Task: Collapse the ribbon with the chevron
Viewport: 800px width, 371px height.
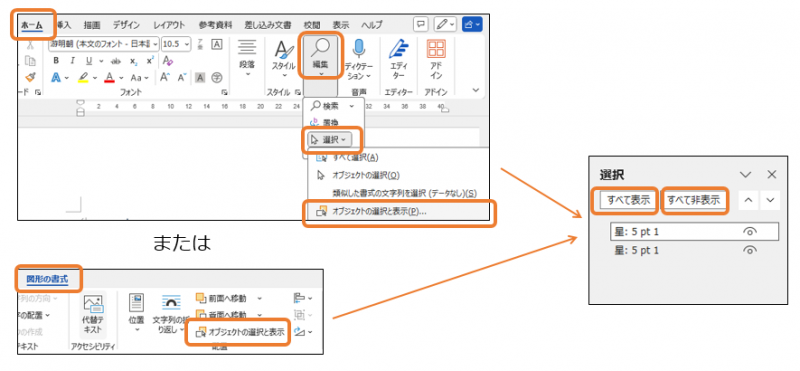Action: [476, 90]
